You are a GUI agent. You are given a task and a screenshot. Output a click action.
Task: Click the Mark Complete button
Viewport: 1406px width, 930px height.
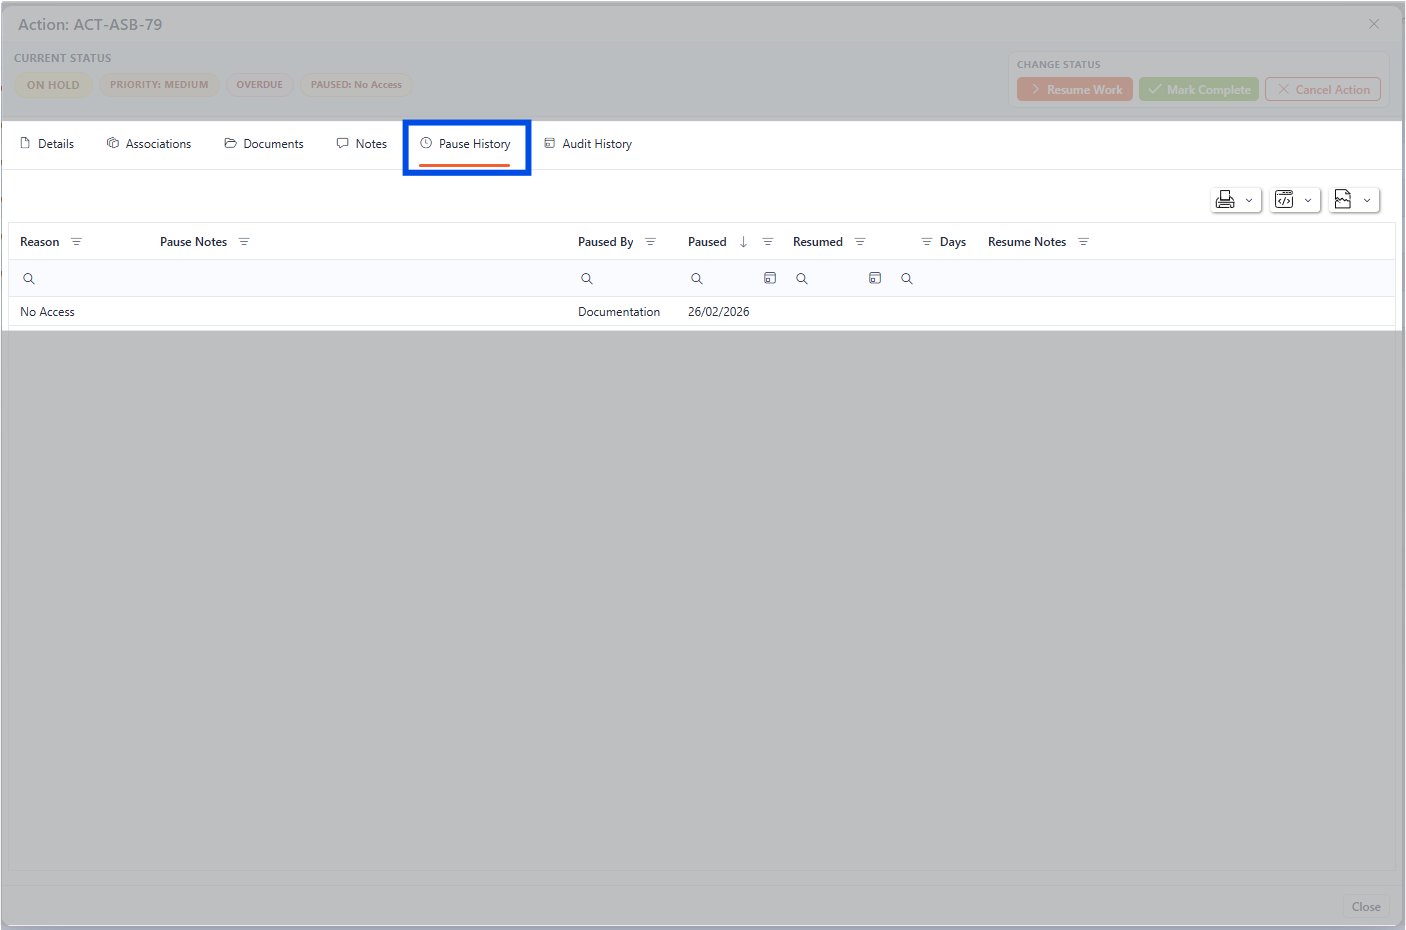[x=1198, y=90]
